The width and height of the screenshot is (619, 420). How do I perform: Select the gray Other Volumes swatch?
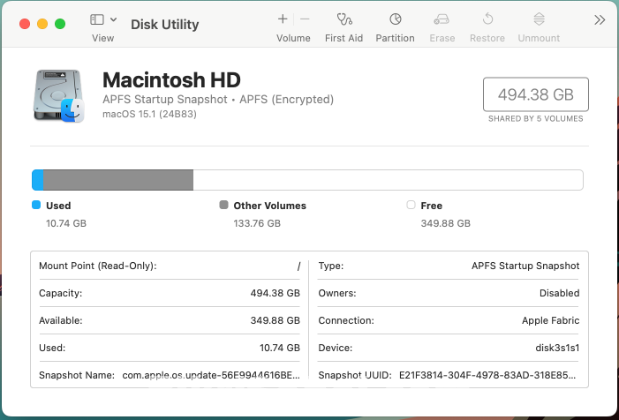(x=224, y=205)
